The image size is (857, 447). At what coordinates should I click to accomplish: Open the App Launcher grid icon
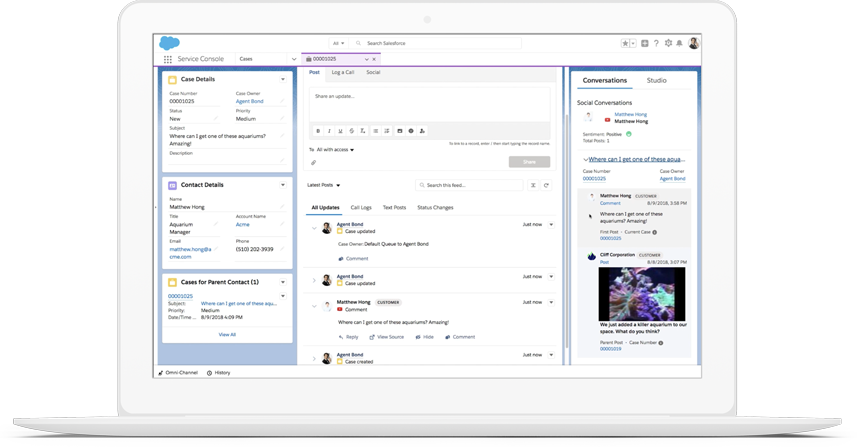(x=168, y=59)
